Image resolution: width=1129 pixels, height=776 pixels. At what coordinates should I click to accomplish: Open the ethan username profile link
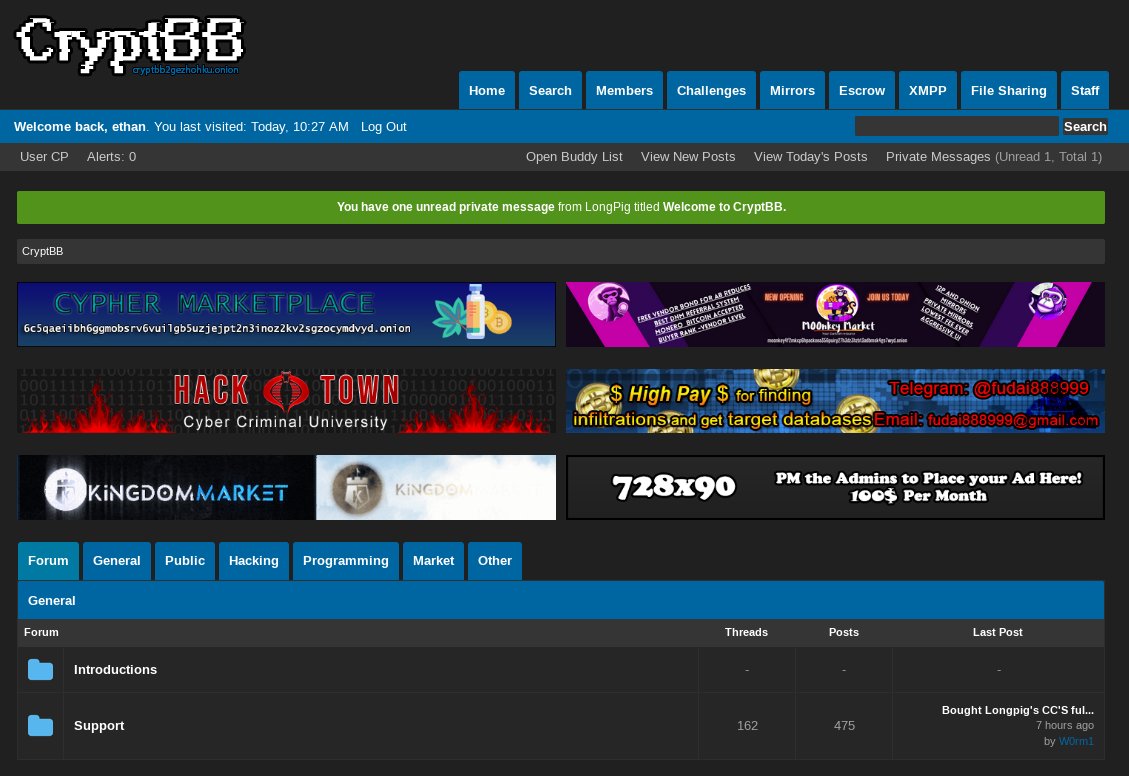pyautogui.click(x=129, y=127)
